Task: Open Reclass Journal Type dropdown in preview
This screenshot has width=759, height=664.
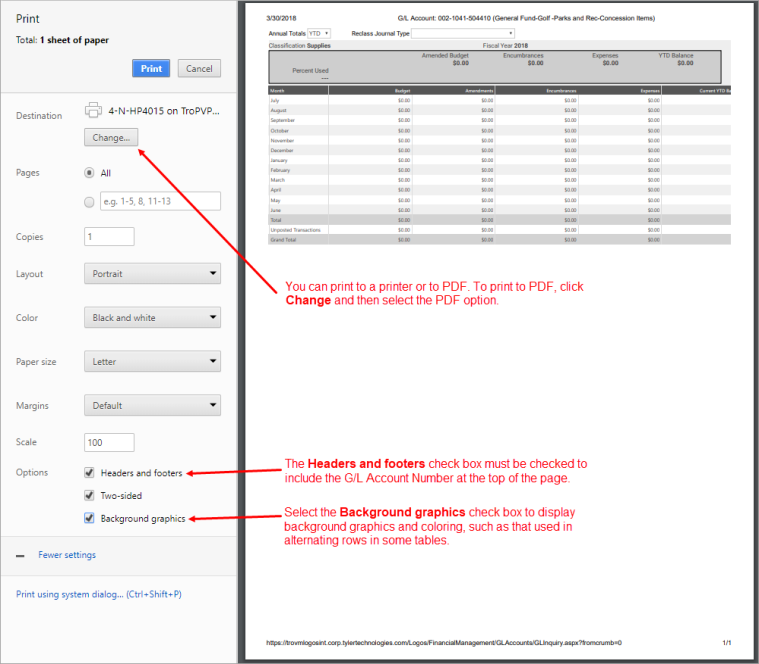Action: click(x=464, y=33)
